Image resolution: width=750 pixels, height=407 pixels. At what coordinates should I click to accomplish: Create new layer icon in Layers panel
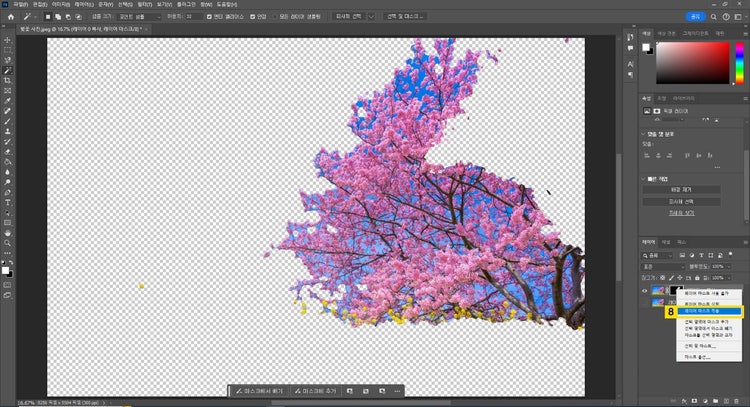pos(726,401)
